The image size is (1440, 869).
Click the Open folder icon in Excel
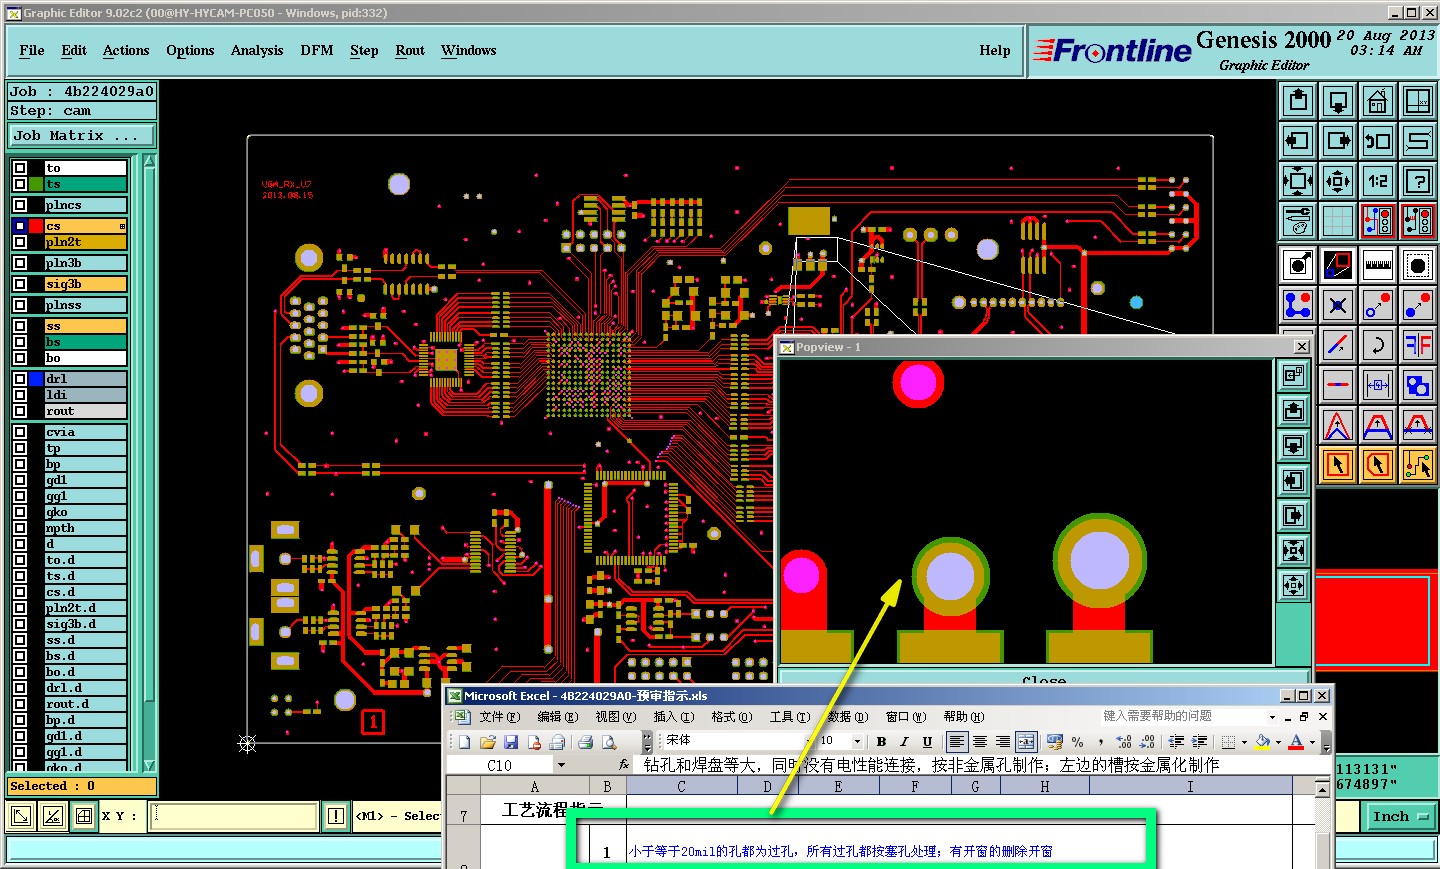488,742
